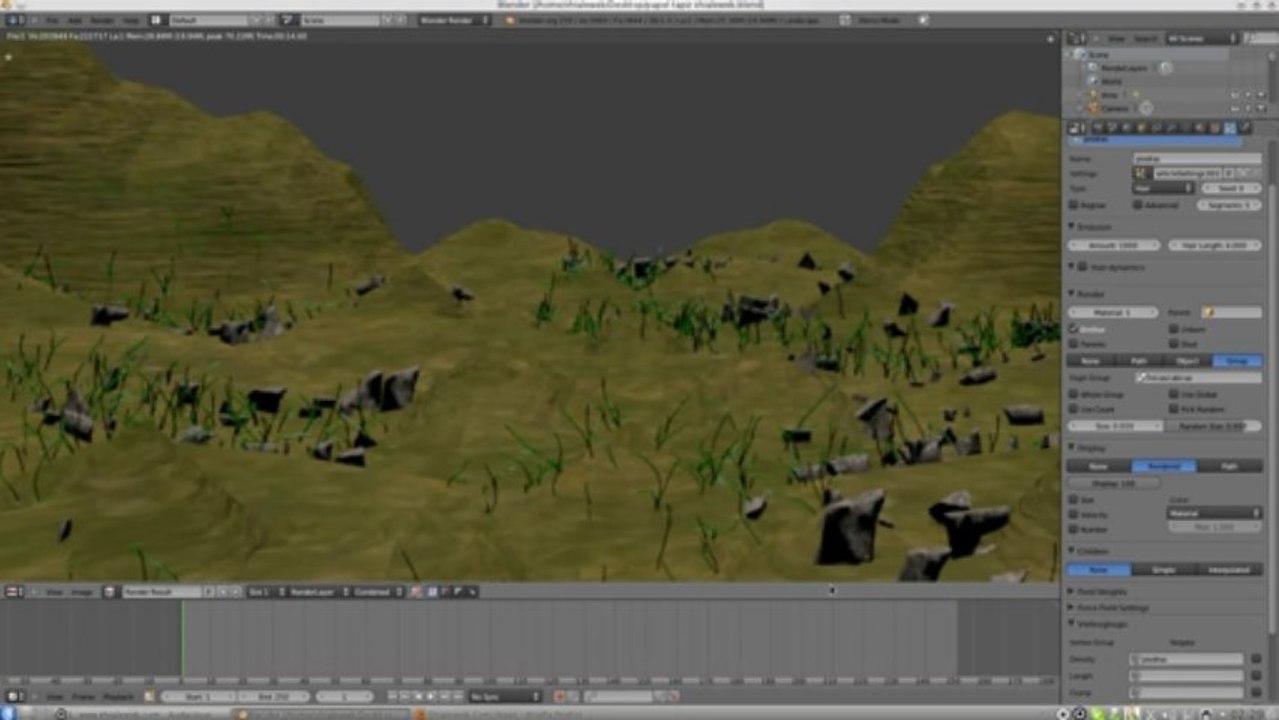
Task: Select Simple children mode
Action: coord(1164,569)
